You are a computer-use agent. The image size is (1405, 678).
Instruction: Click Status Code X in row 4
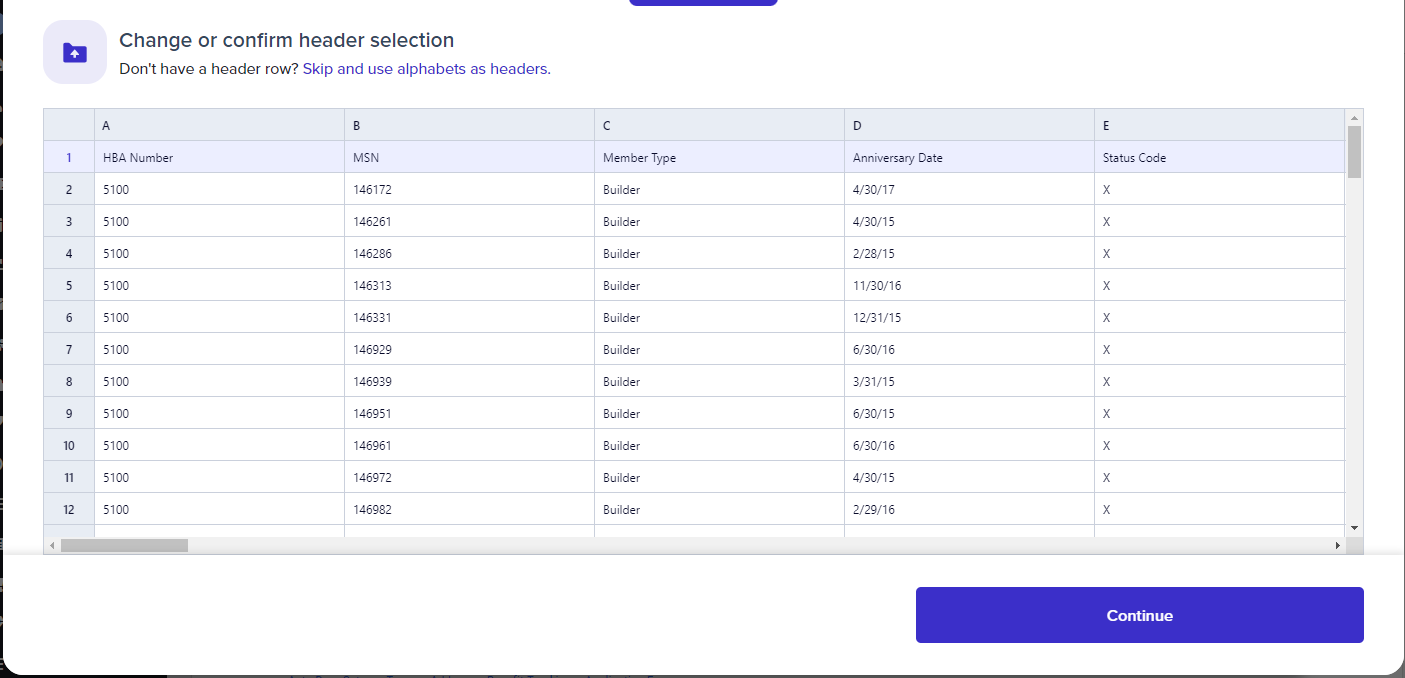pyautogui.click(x=1219, y=253)
